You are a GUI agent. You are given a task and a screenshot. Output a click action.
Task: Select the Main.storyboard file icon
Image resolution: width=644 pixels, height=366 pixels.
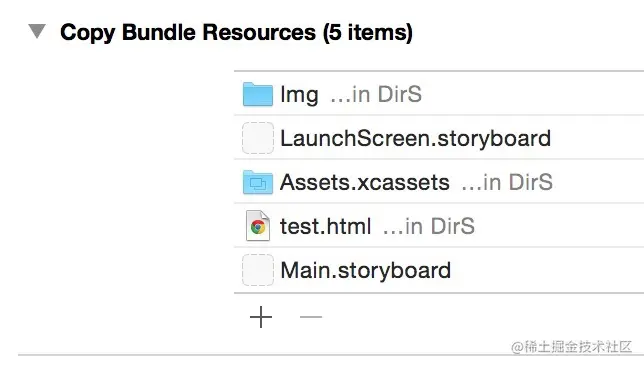[x=258, y=270]
